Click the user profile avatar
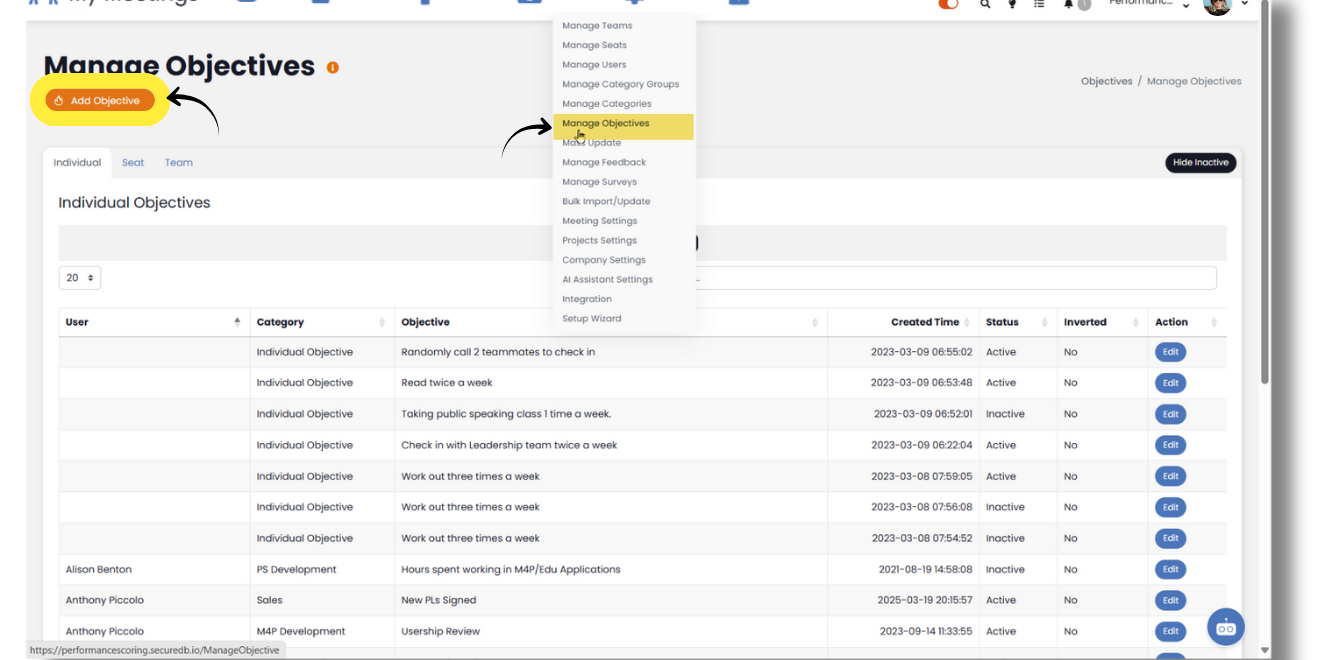This screenshot has height=660, width=1320. pos(1217,6)
